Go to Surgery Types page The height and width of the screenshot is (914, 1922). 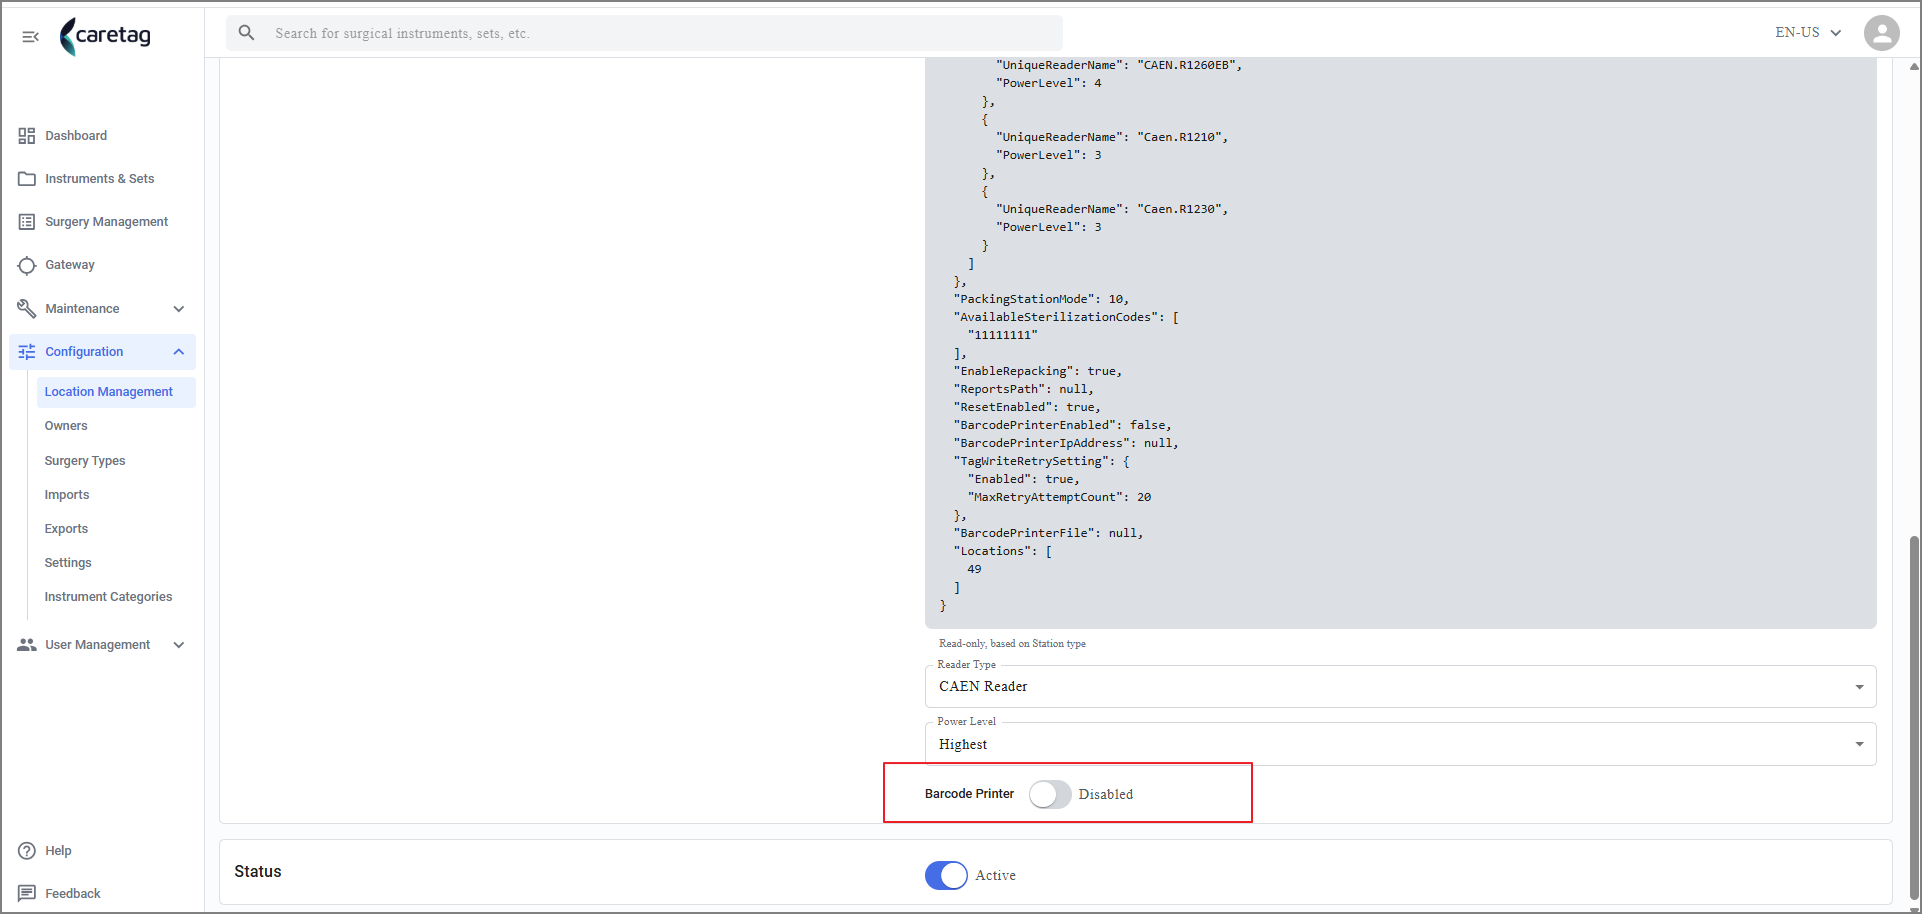tap(85, 461)
